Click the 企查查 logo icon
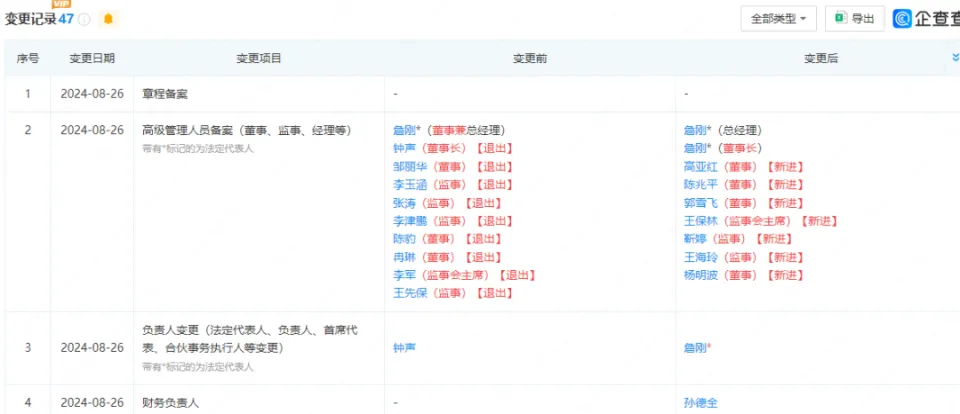This screenshot has height=414, width=960. click(902, 19)
